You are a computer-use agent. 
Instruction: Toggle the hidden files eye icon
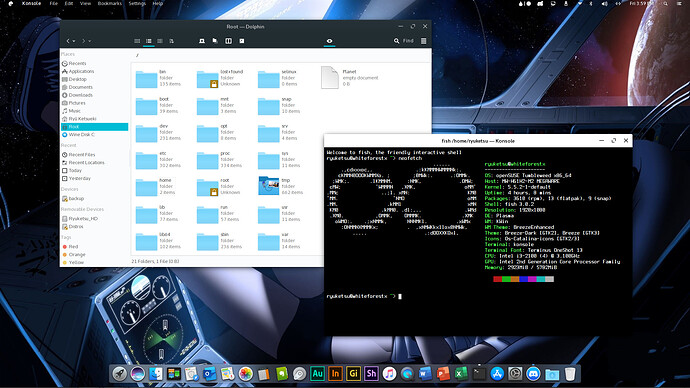[x=329, y=41]
